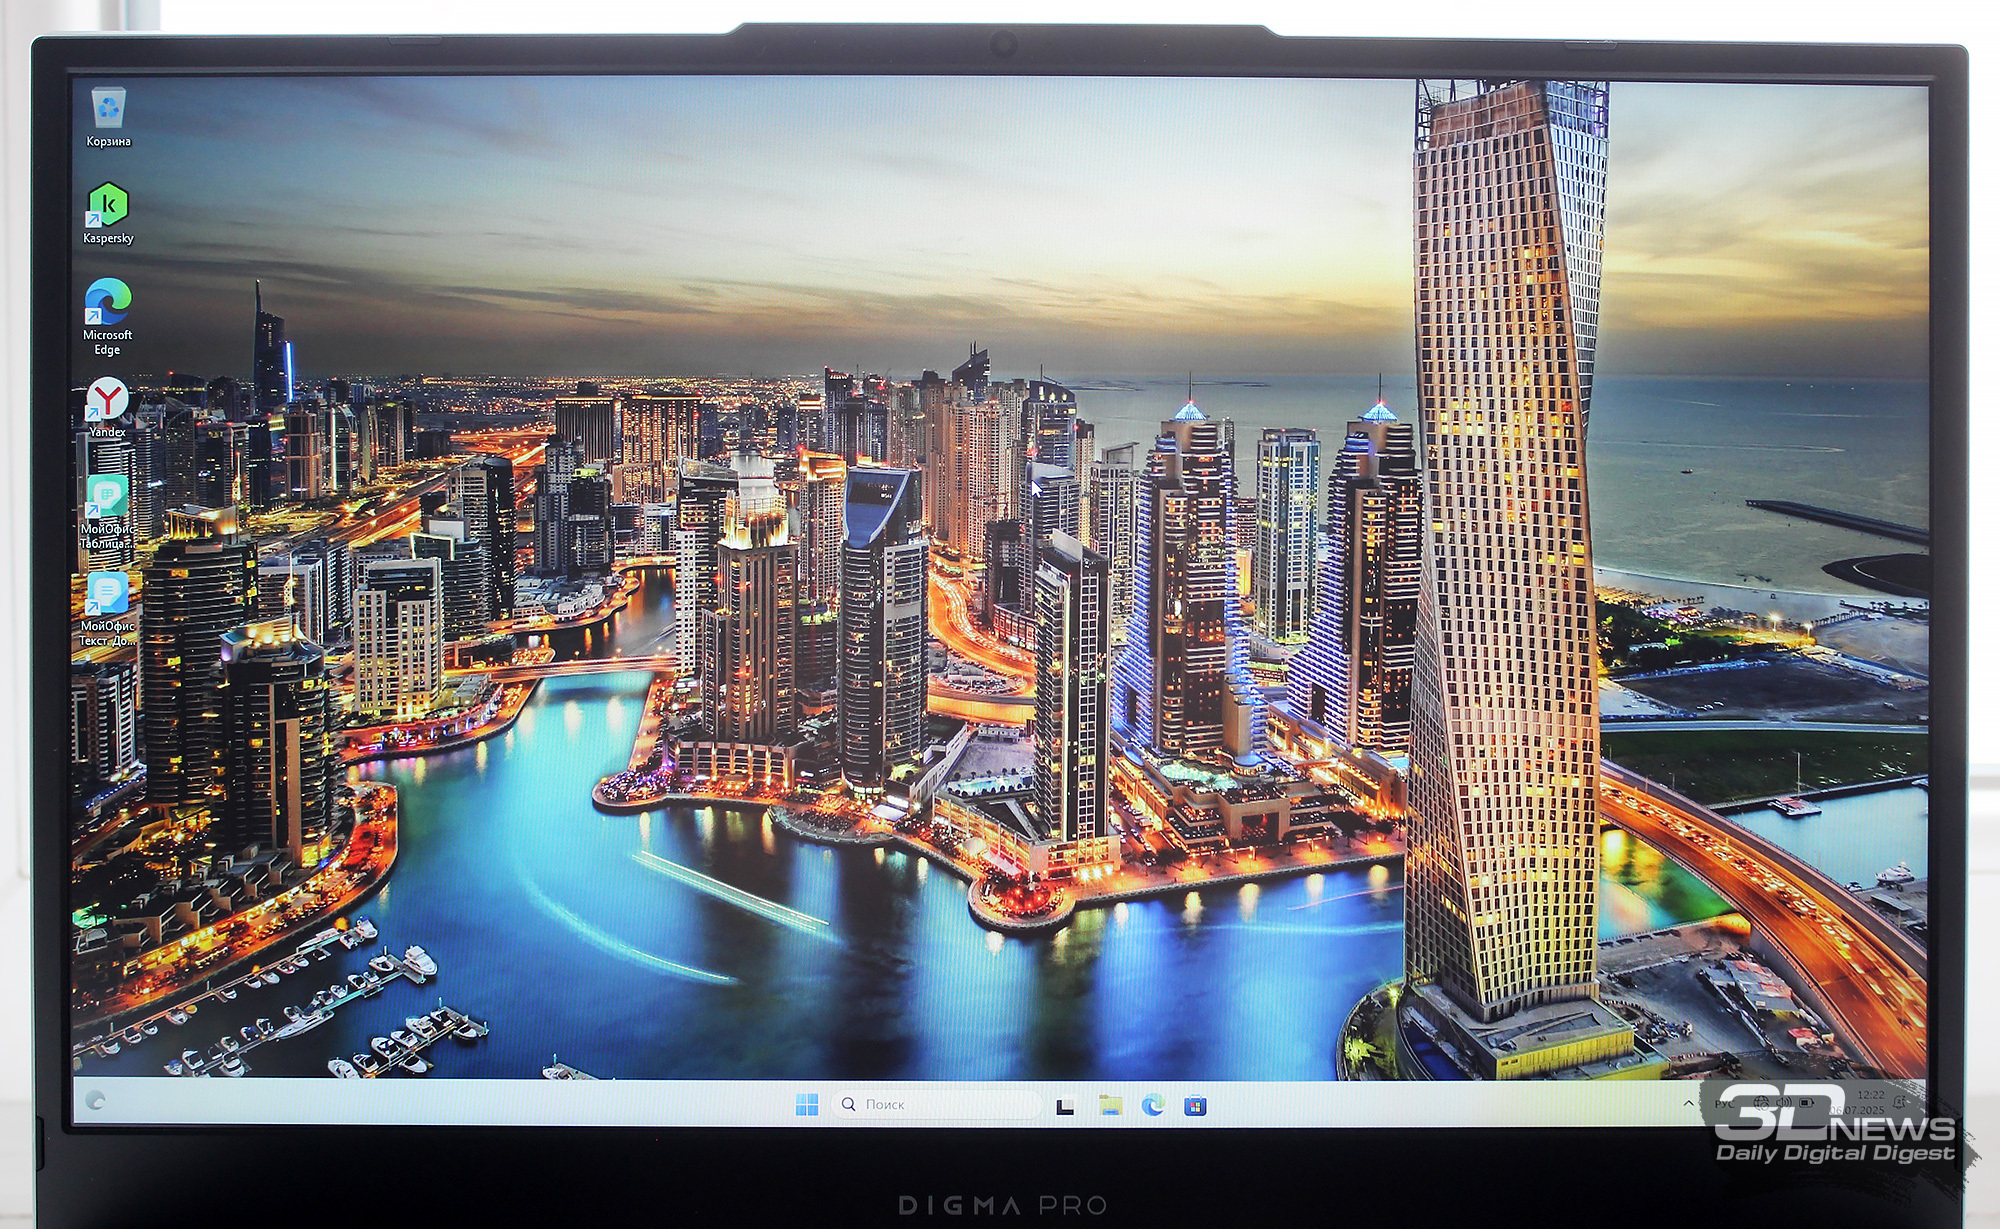The width and height of the screenshot is (2000, 1229).
Task: Click the battery status tray icon
Action: (x=1806, y=1103)
